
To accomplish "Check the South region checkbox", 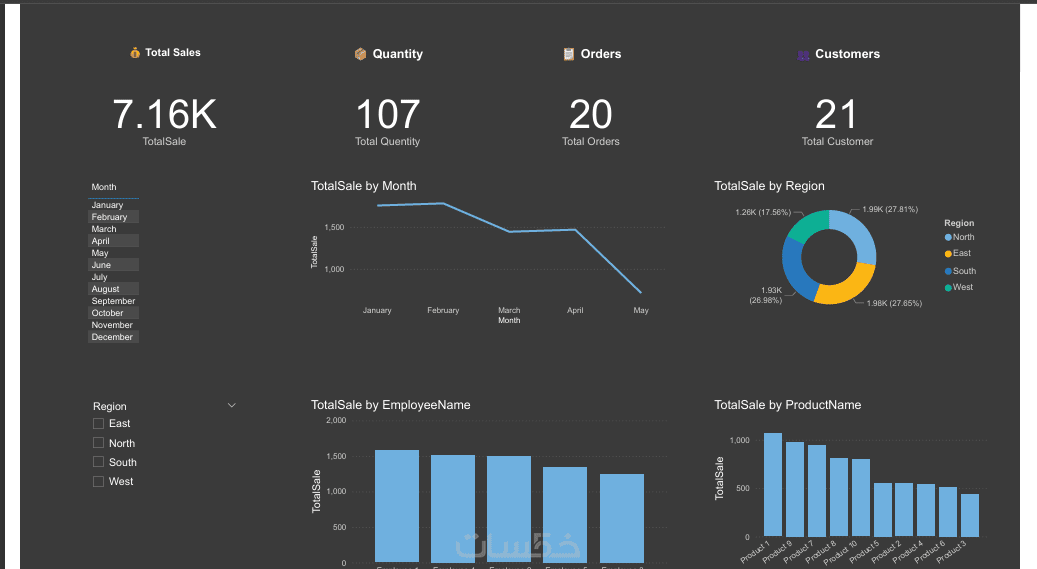I will pos(99,462).
